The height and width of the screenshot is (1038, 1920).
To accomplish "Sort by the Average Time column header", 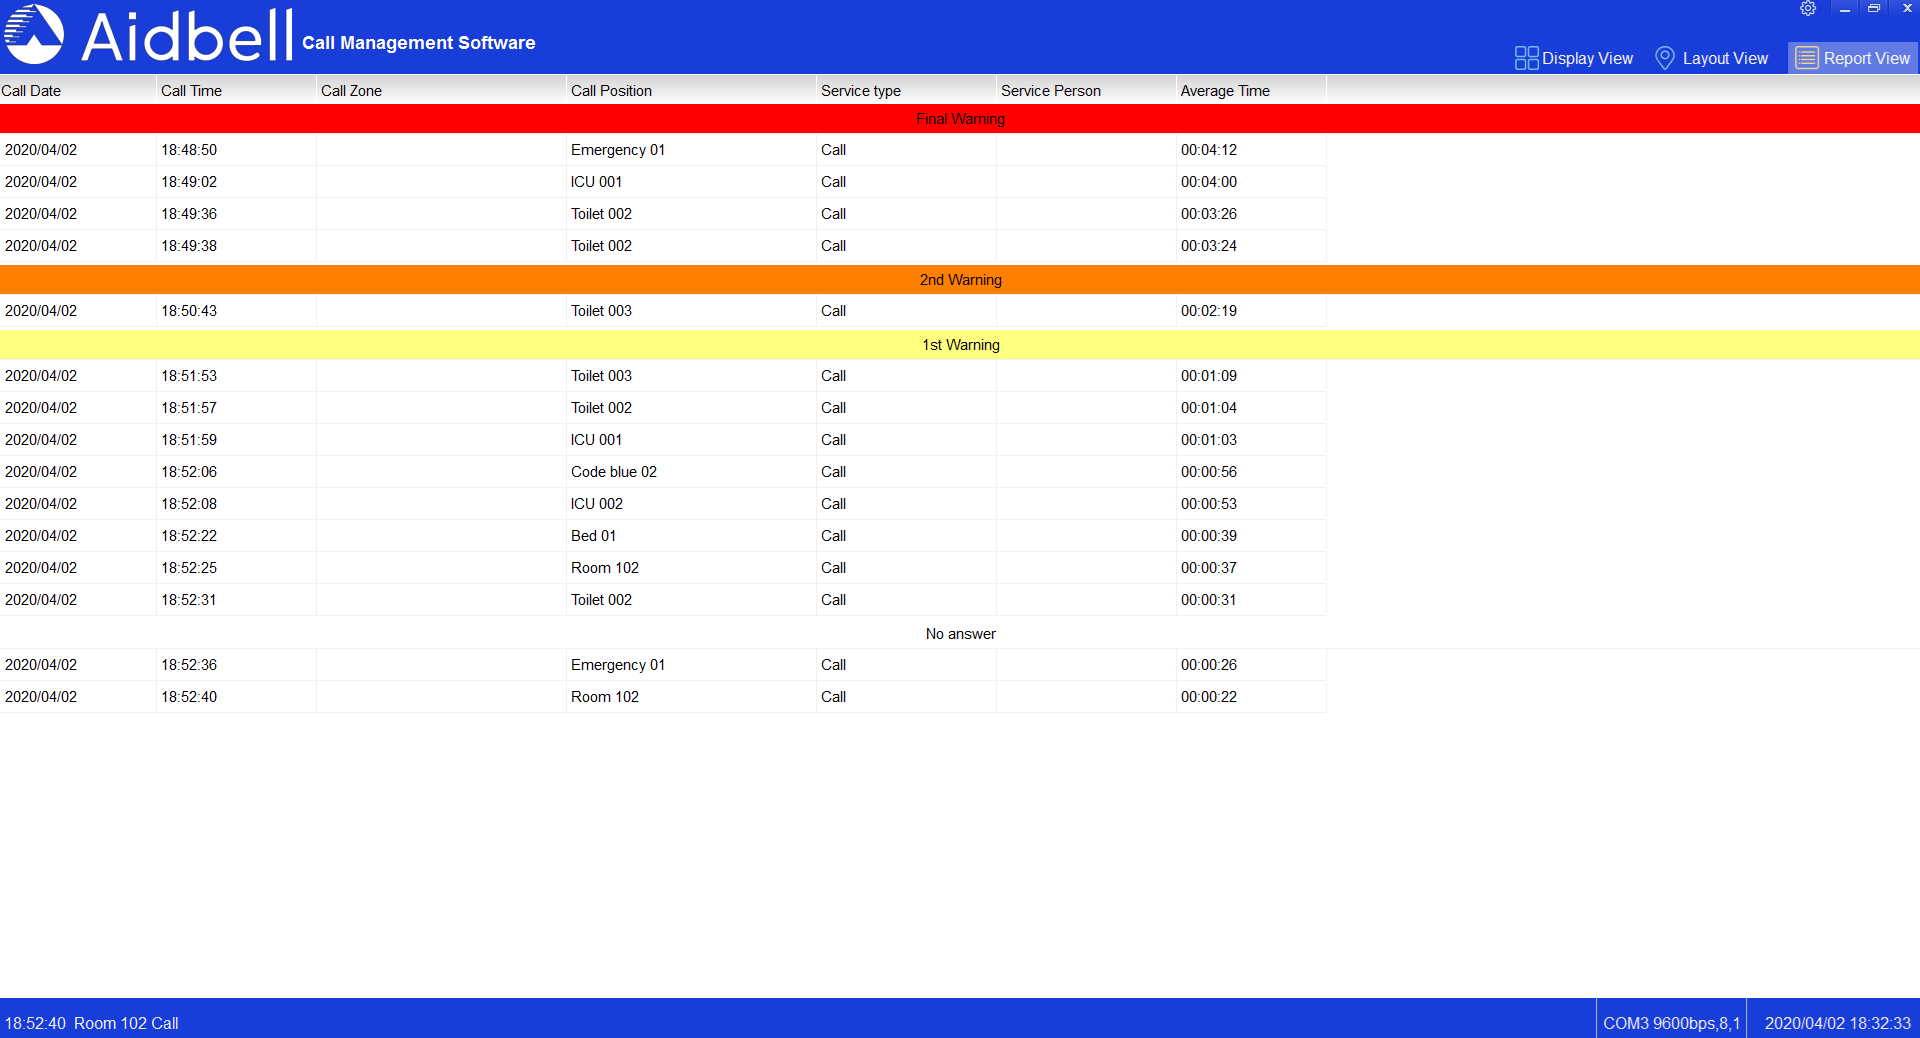I will [x=1225, y=90].
